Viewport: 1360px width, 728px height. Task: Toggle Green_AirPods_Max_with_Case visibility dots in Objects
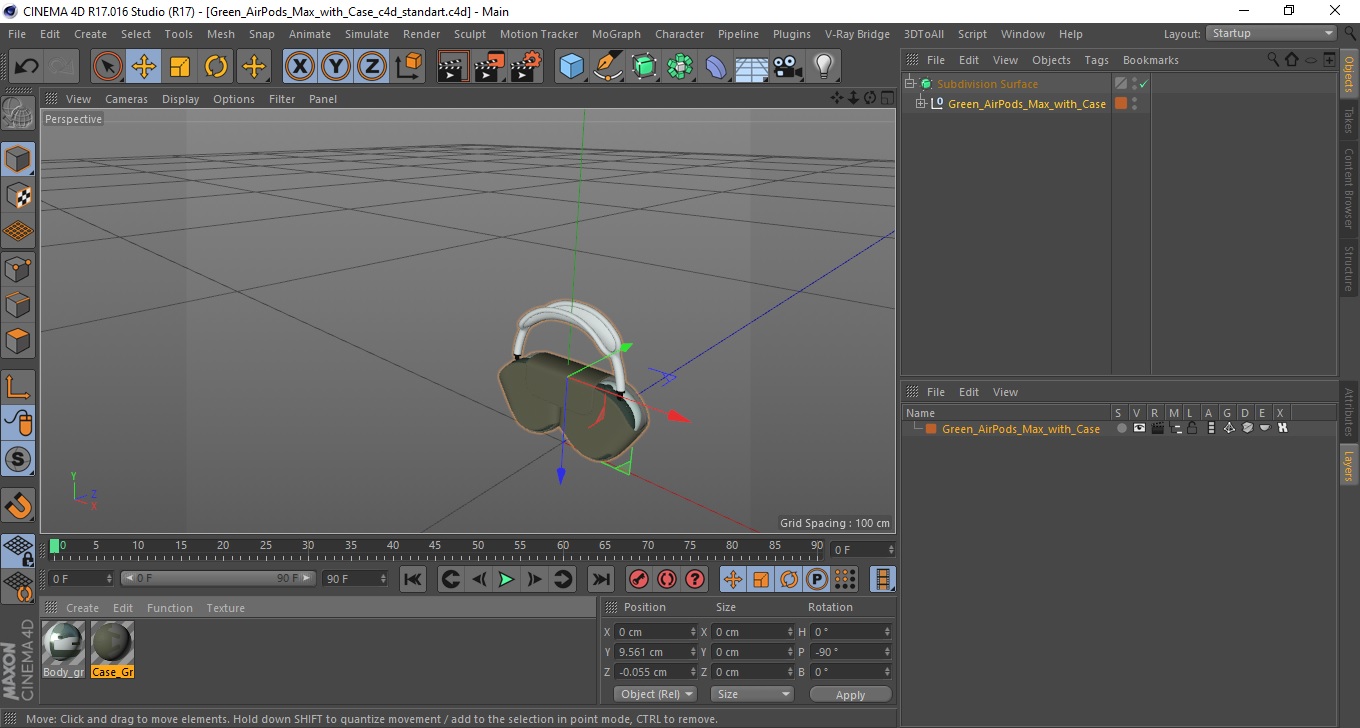tap(1134, 104)
